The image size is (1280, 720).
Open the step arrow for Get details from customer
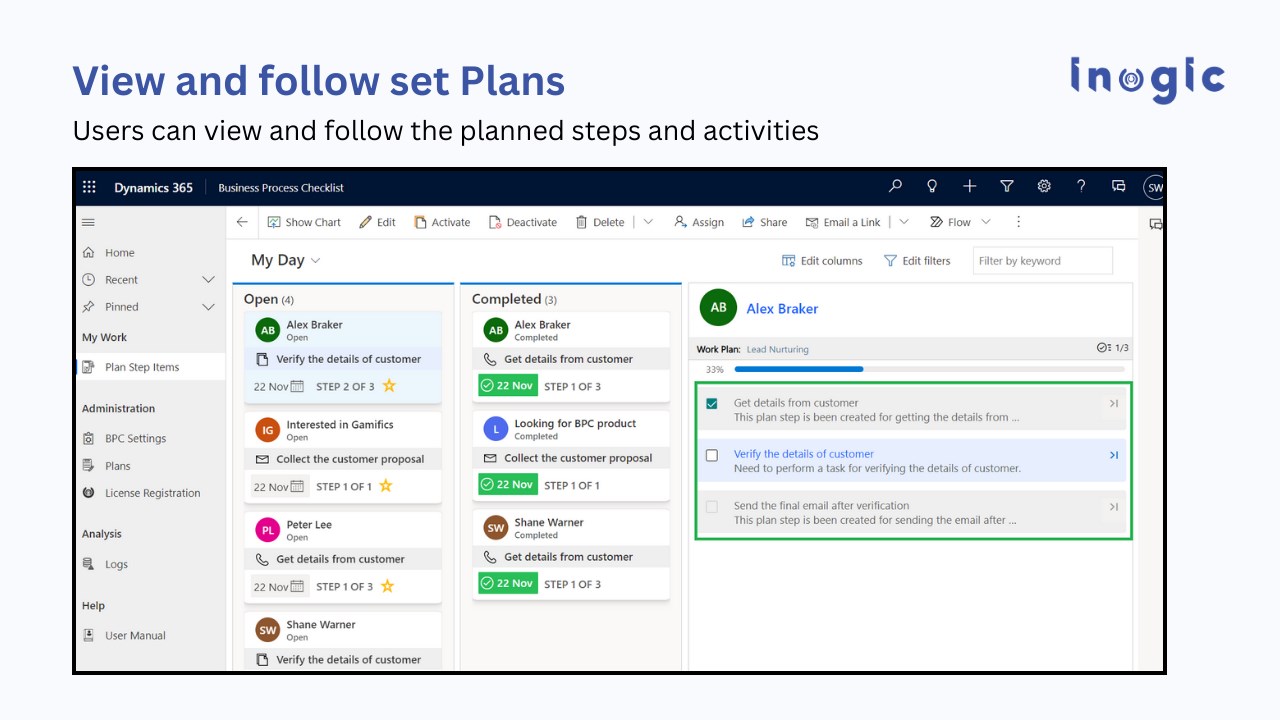click(1113, 404)
